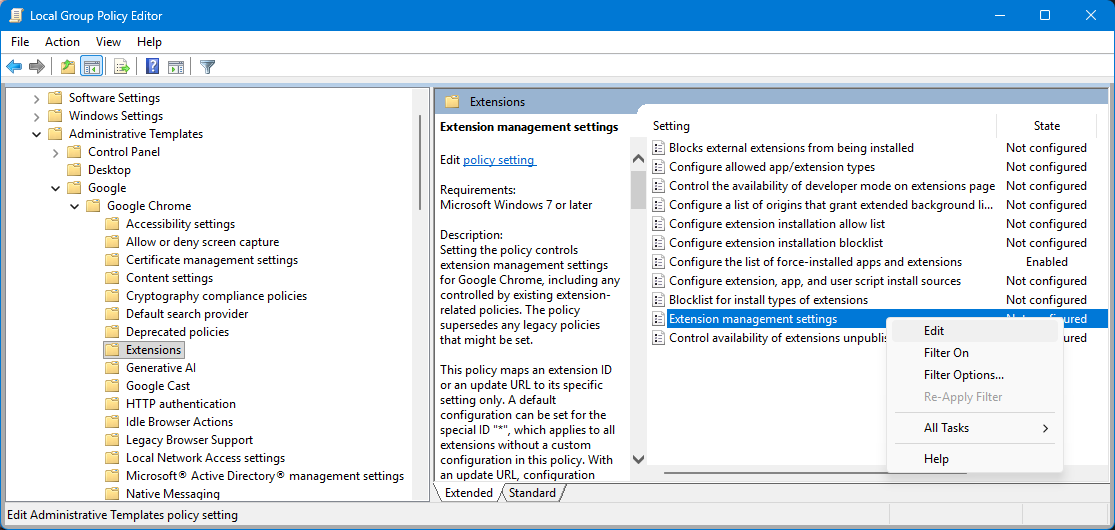The width and height of the screenshot is (1115, 530).
Task: Click the folder icon next to Desktop
Action: pyautogui.click(x=74, y=170)
